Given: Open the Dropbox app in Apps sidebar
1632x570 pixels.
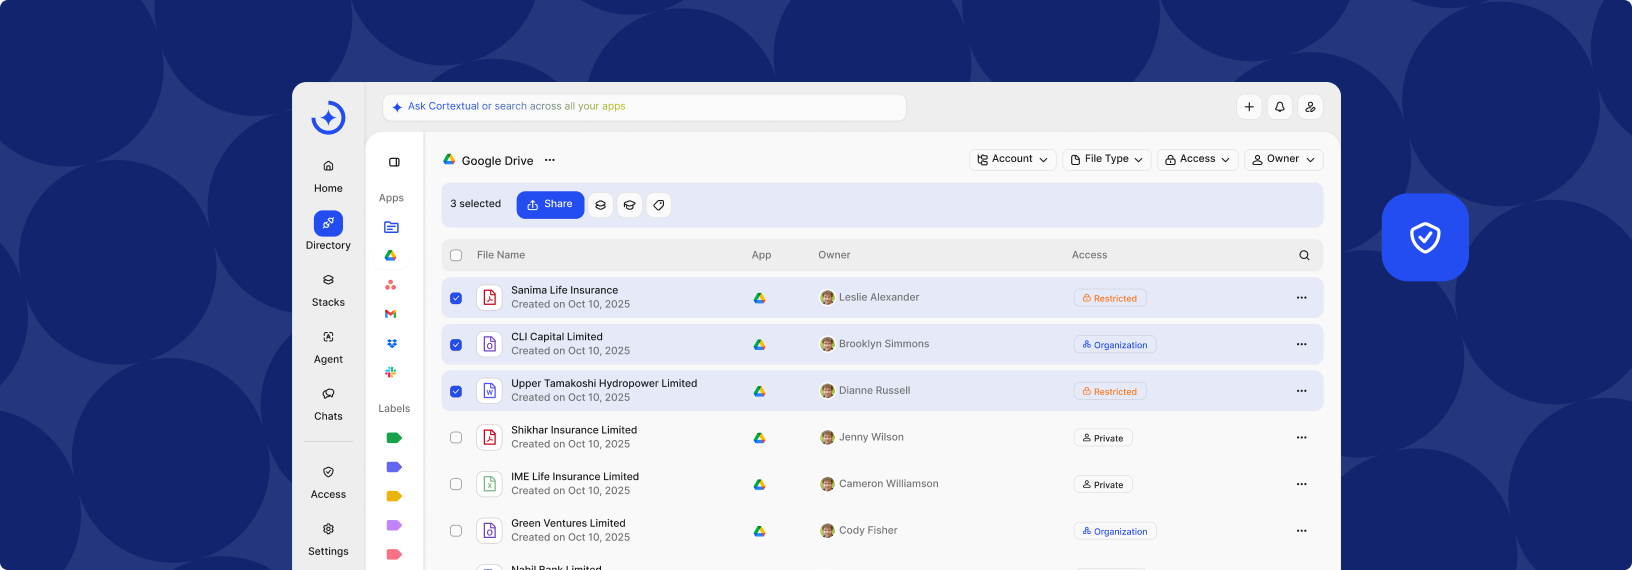Looking at the screenshot, I should pyautogui.click(x=391, y=343).
